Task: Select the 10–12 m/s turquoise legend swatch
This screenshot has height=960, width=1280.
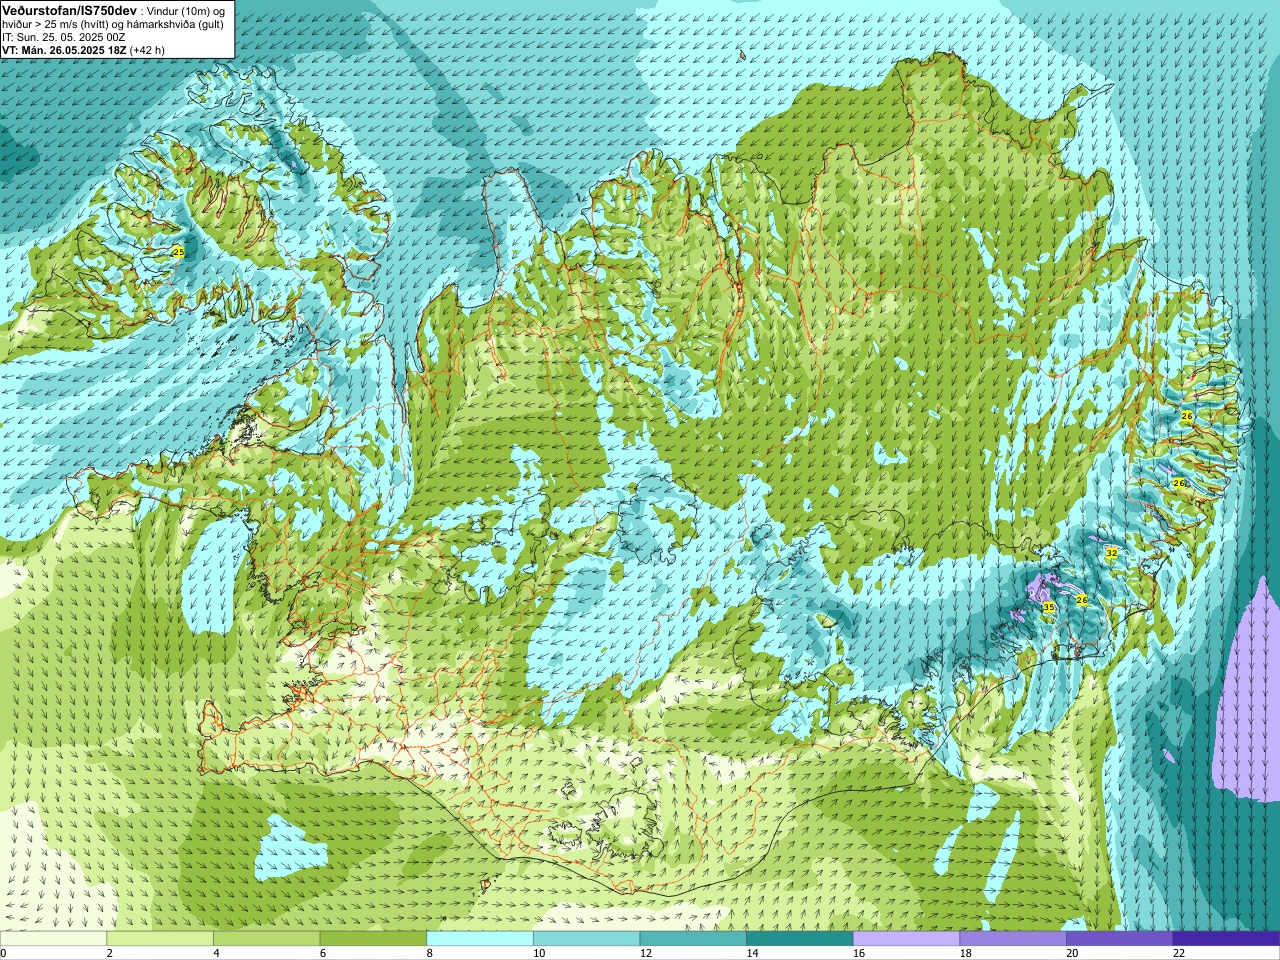Action: 586,939
